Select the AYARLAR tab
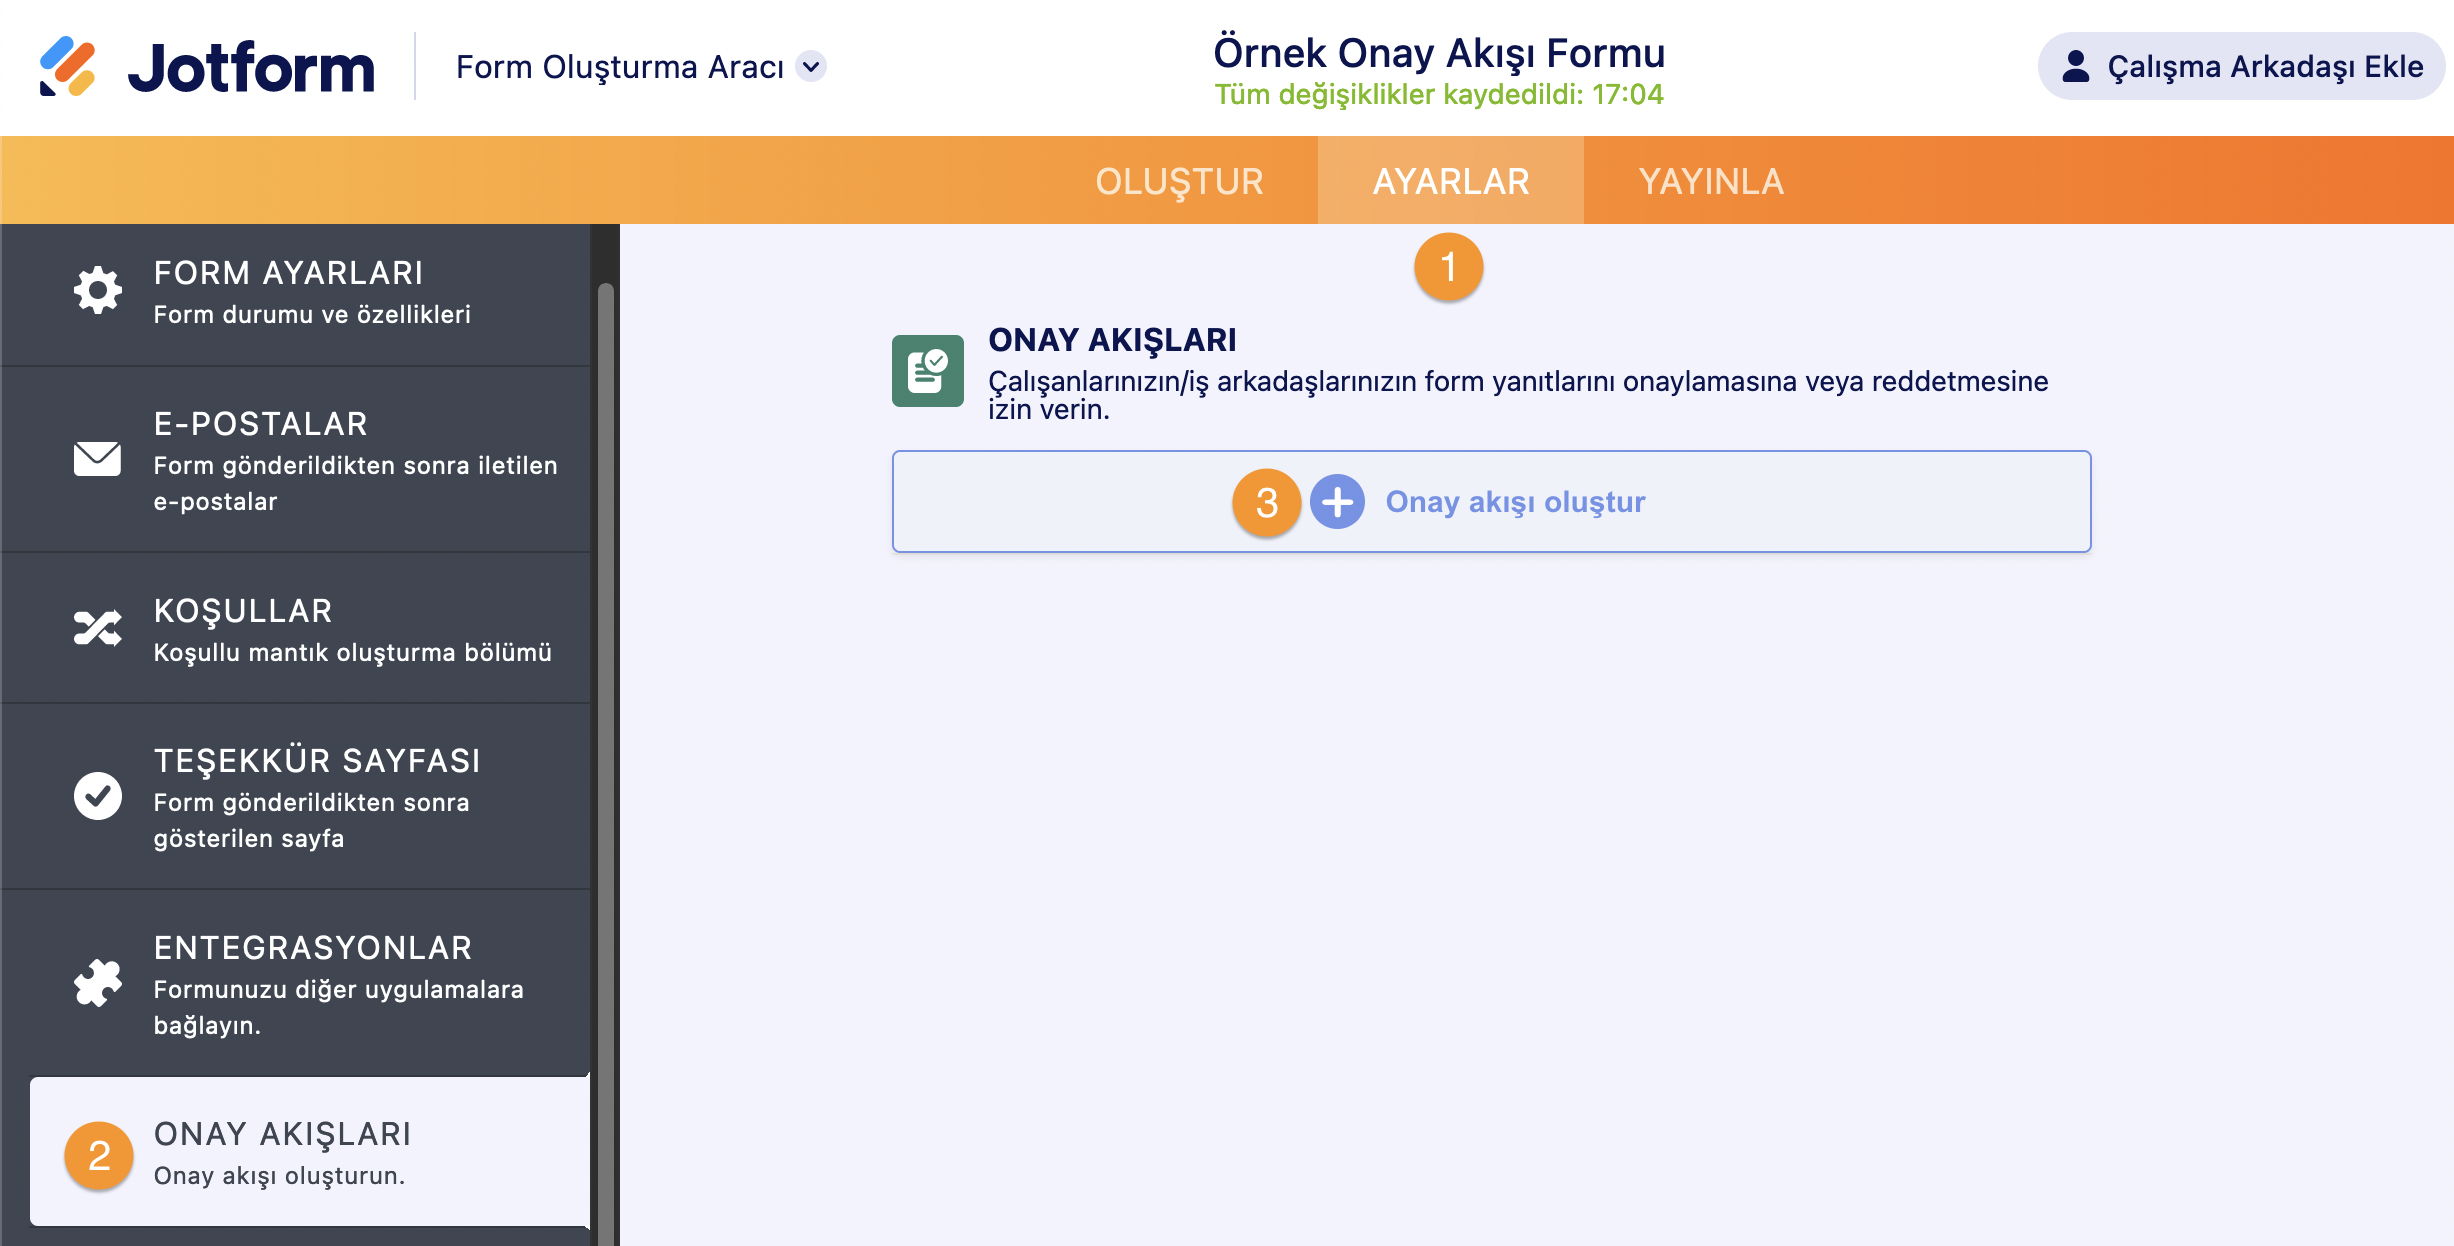This screenshot has width=2454, height=1246. 1450,181
